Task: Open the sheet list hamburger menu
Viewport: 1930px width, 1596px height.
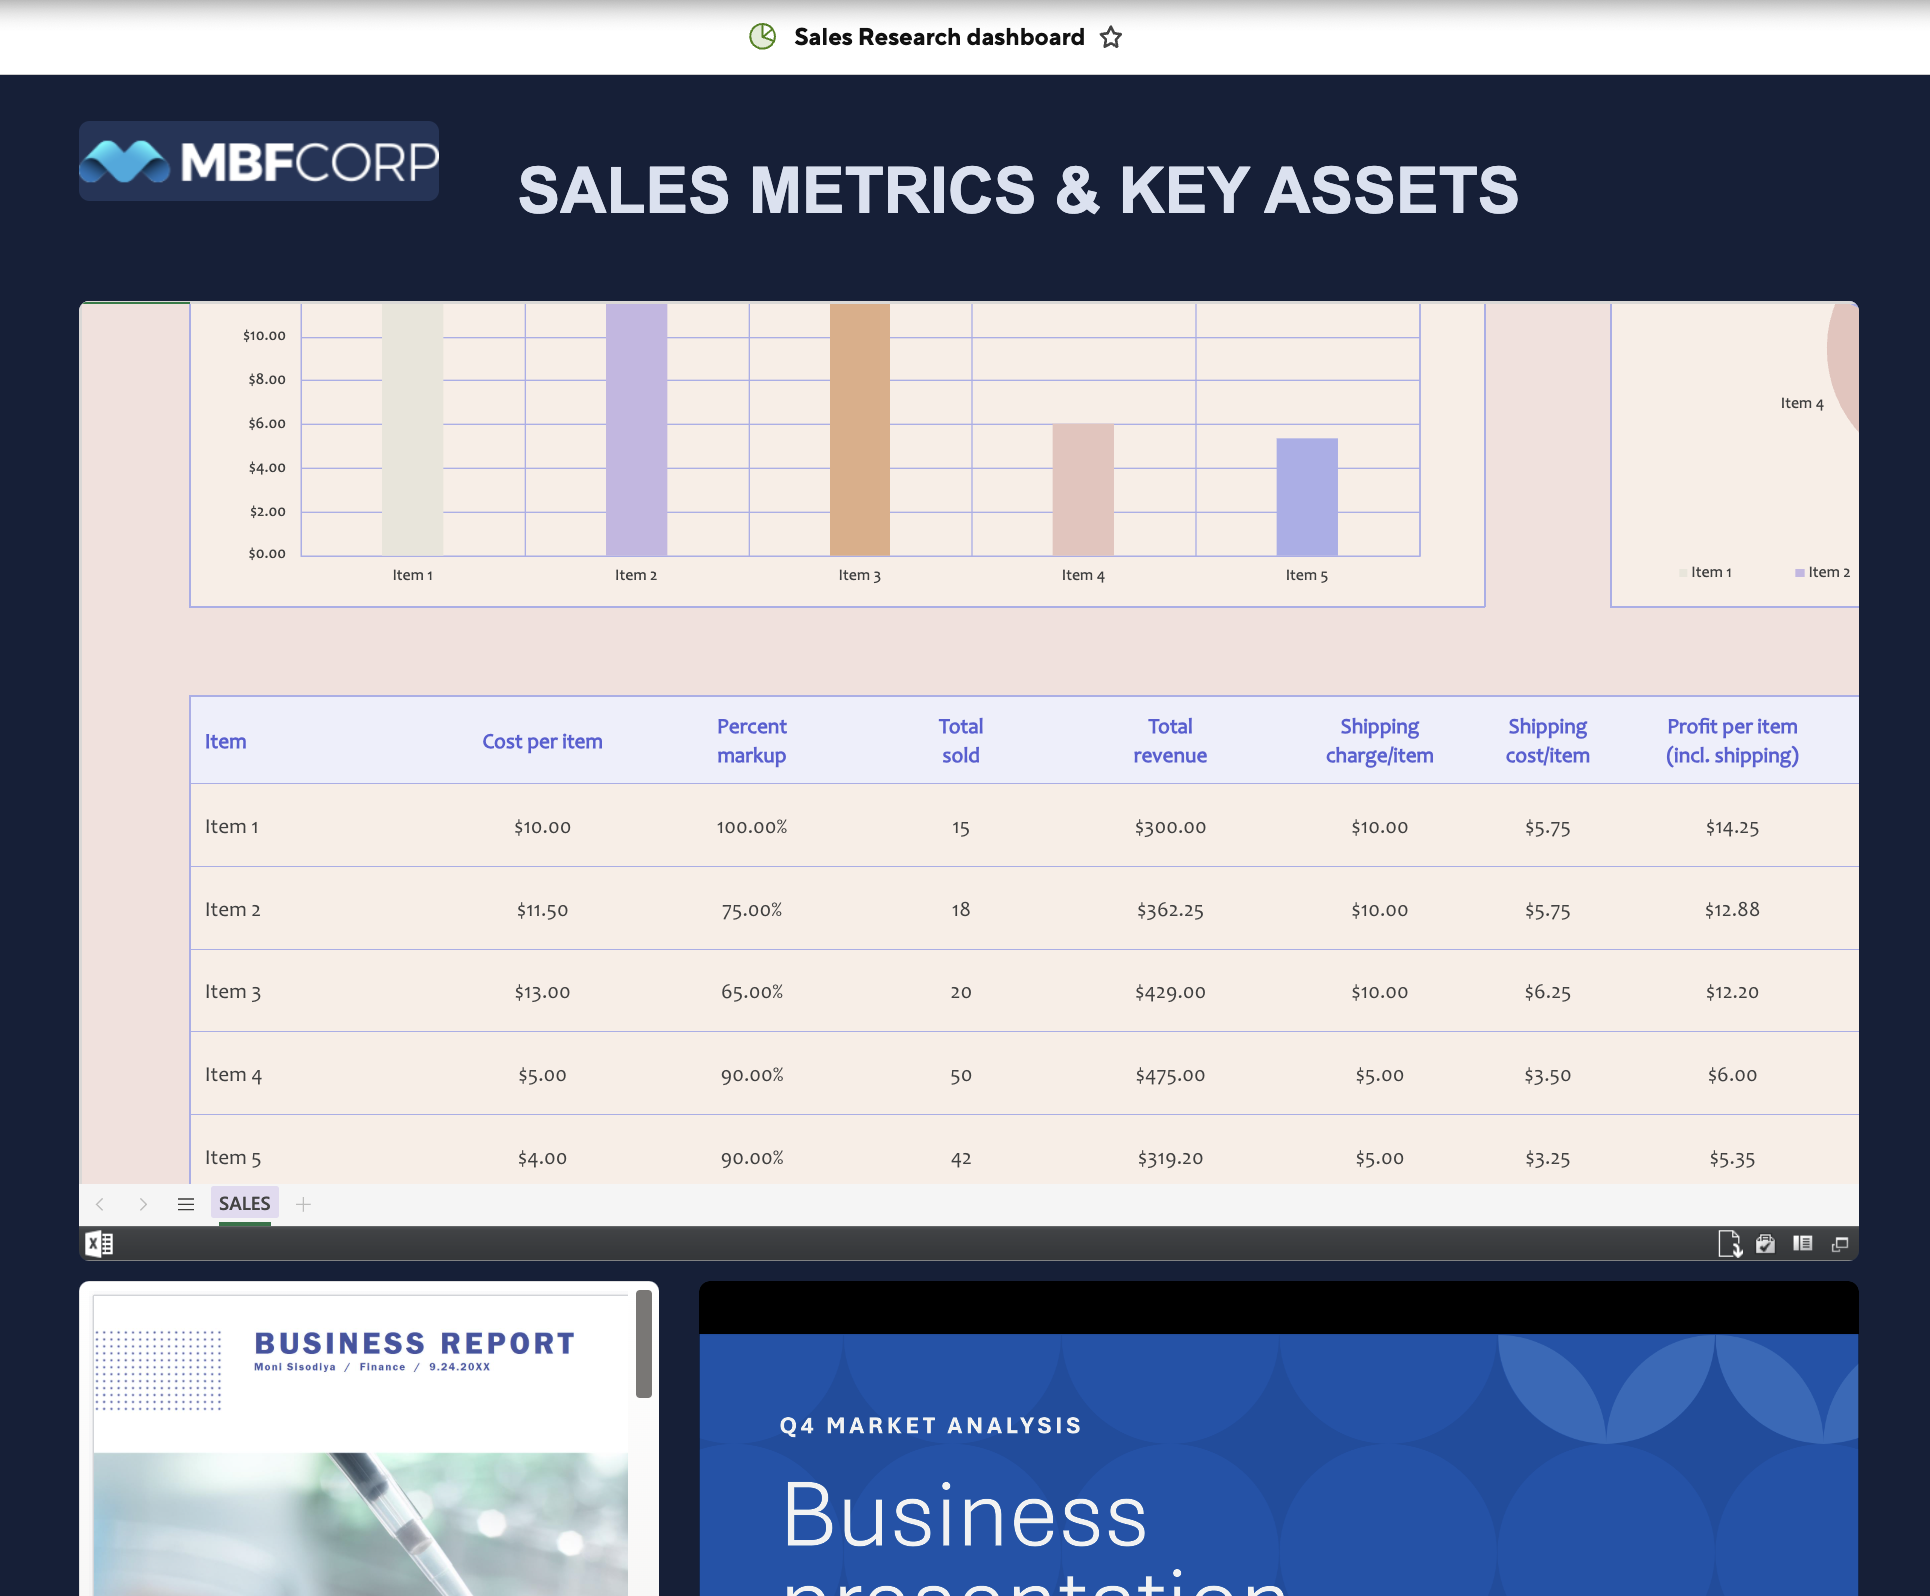Action: 186,1204
